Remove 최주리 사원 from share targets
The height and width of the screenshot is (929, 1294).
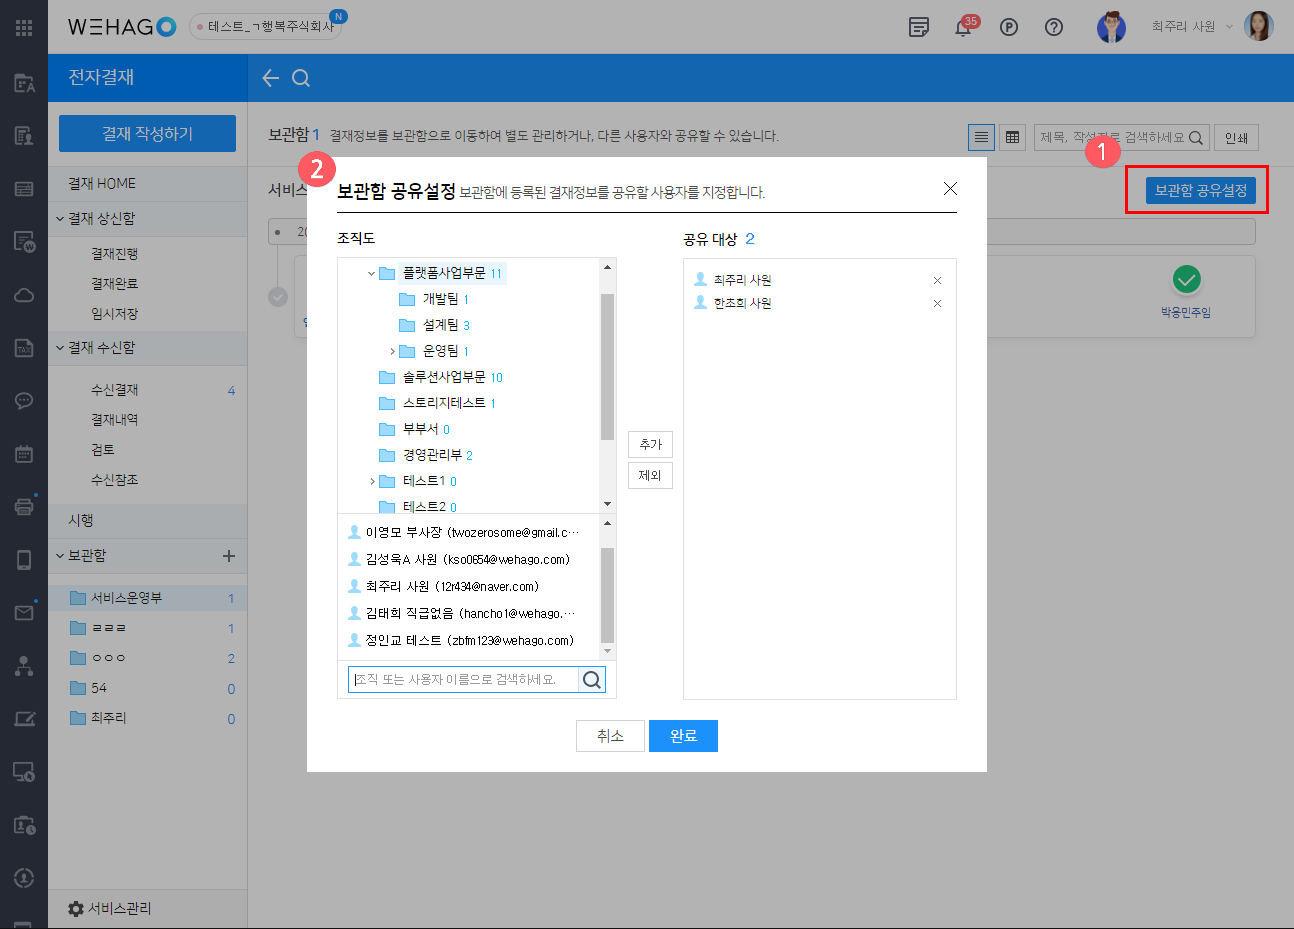(937, 281)
